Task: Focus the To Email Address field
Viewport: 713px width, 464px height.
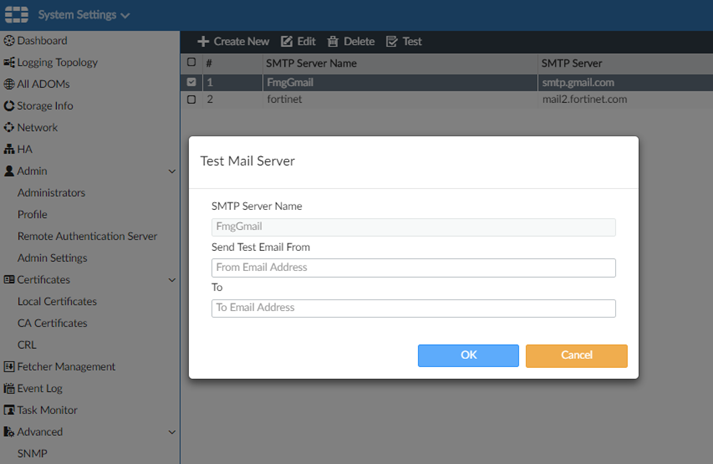Action: [x=413, y=308]
